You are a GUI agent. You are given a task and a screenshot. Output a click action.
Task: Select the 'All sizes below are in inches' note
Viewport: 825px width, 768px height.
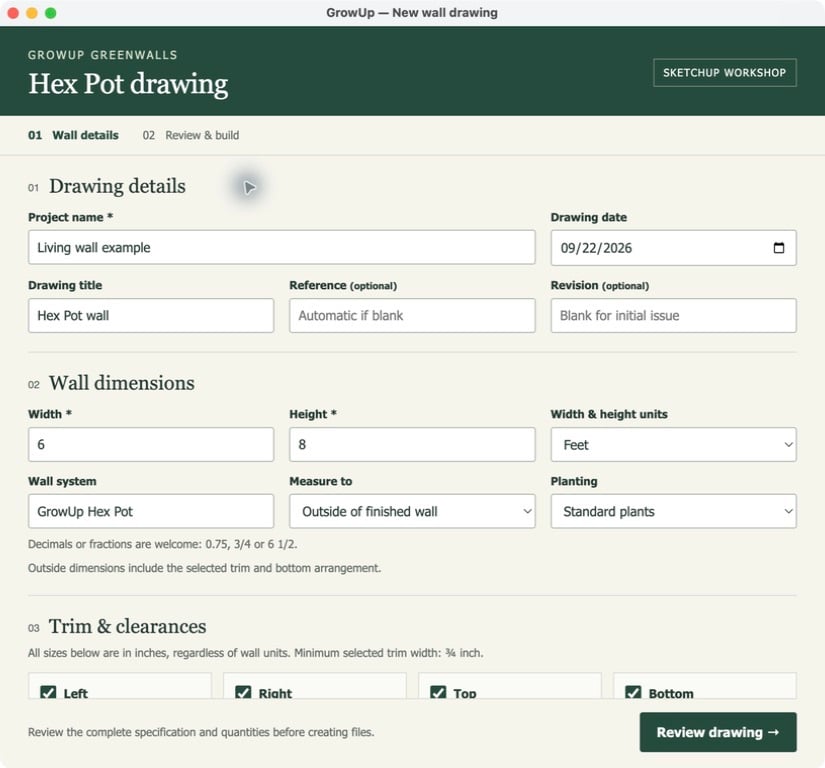coord(255,653)
